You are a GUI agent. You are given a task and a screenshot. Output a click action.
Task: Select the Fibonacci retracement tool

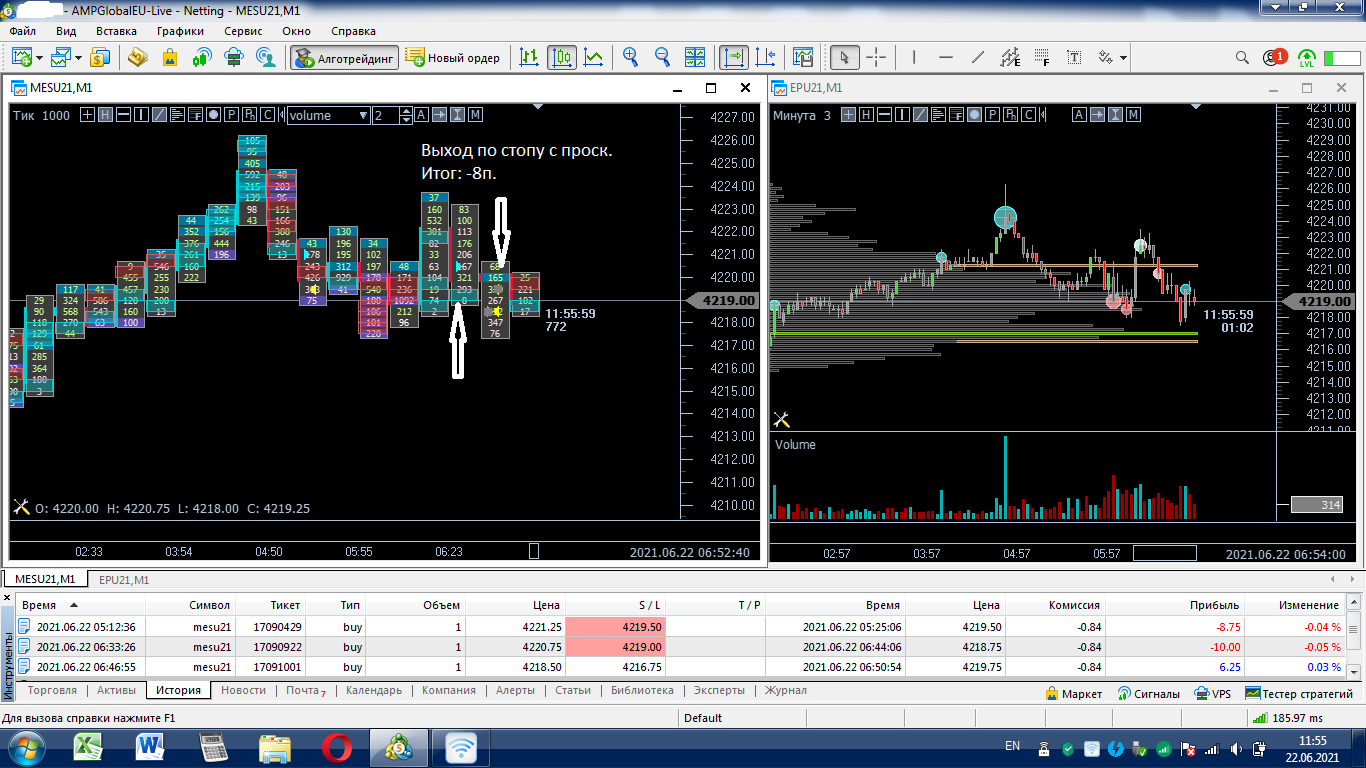pyautogui.click(x=1042, y=57)
